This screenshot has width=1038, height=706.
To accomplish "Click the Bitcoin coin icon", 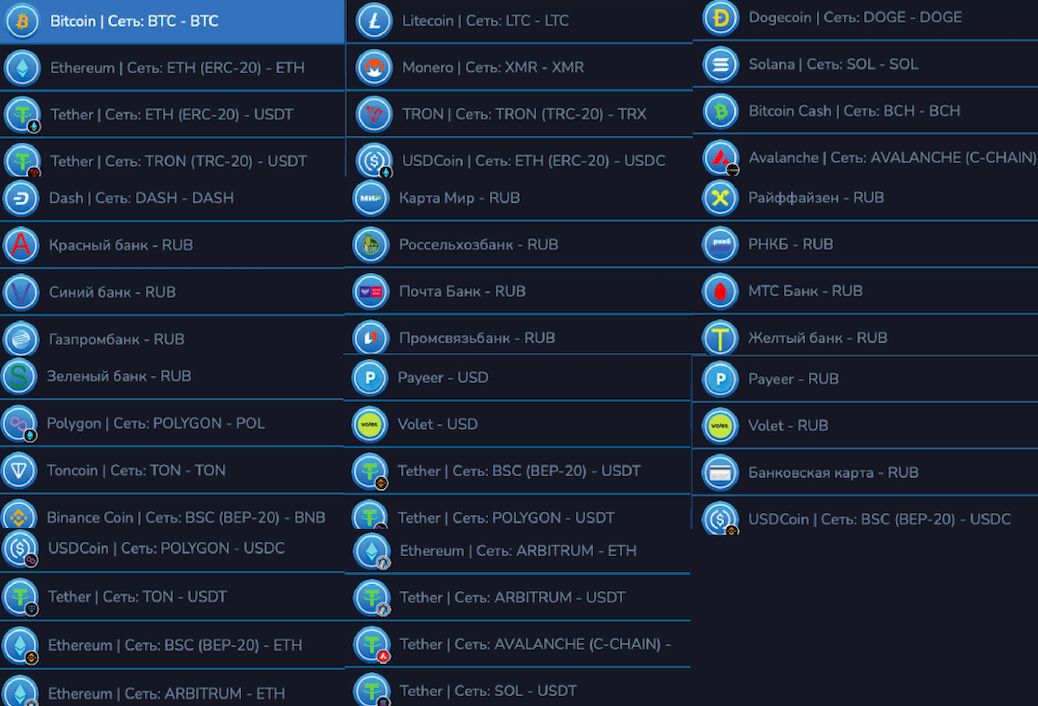I will [x=23, y=21].
